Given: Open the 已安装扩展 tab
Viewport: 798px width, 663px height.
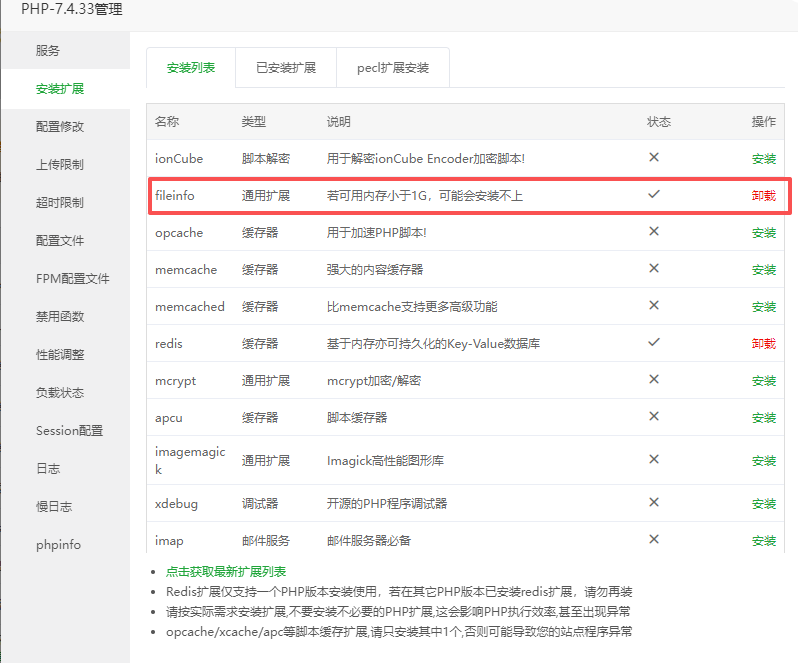Looking at the screenshot, I should [285, 68].
